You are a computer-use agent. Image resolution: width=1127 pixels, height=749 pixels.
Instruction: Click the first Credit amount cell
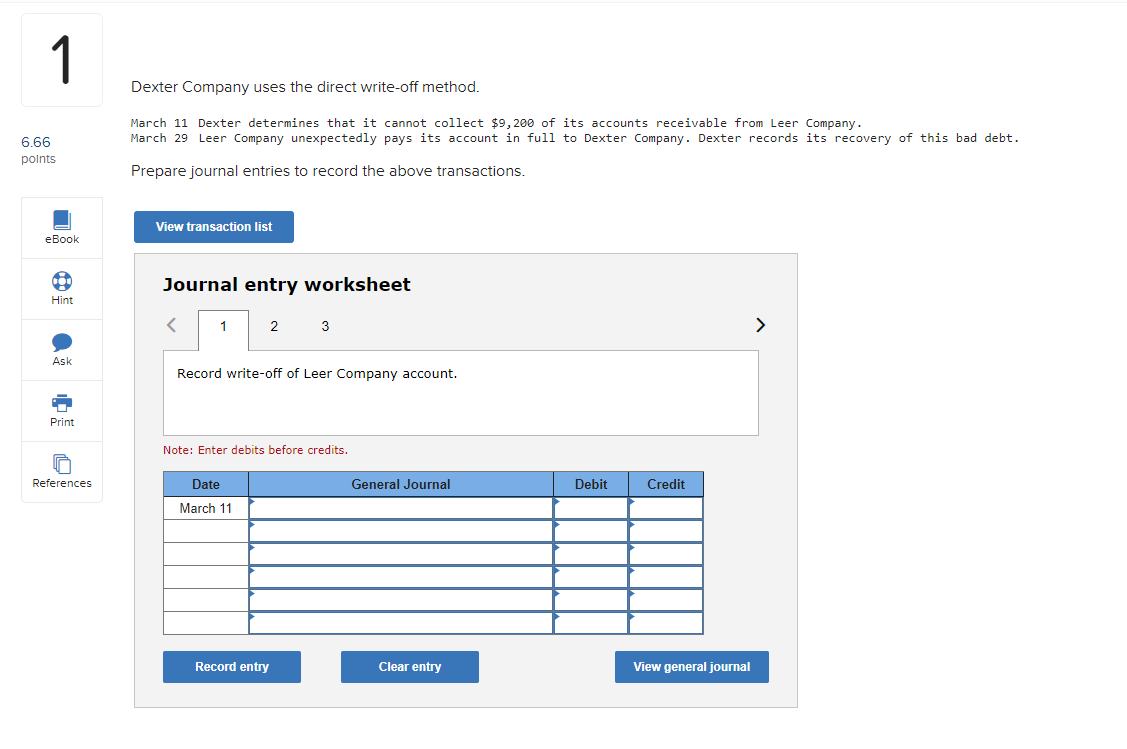665,507
